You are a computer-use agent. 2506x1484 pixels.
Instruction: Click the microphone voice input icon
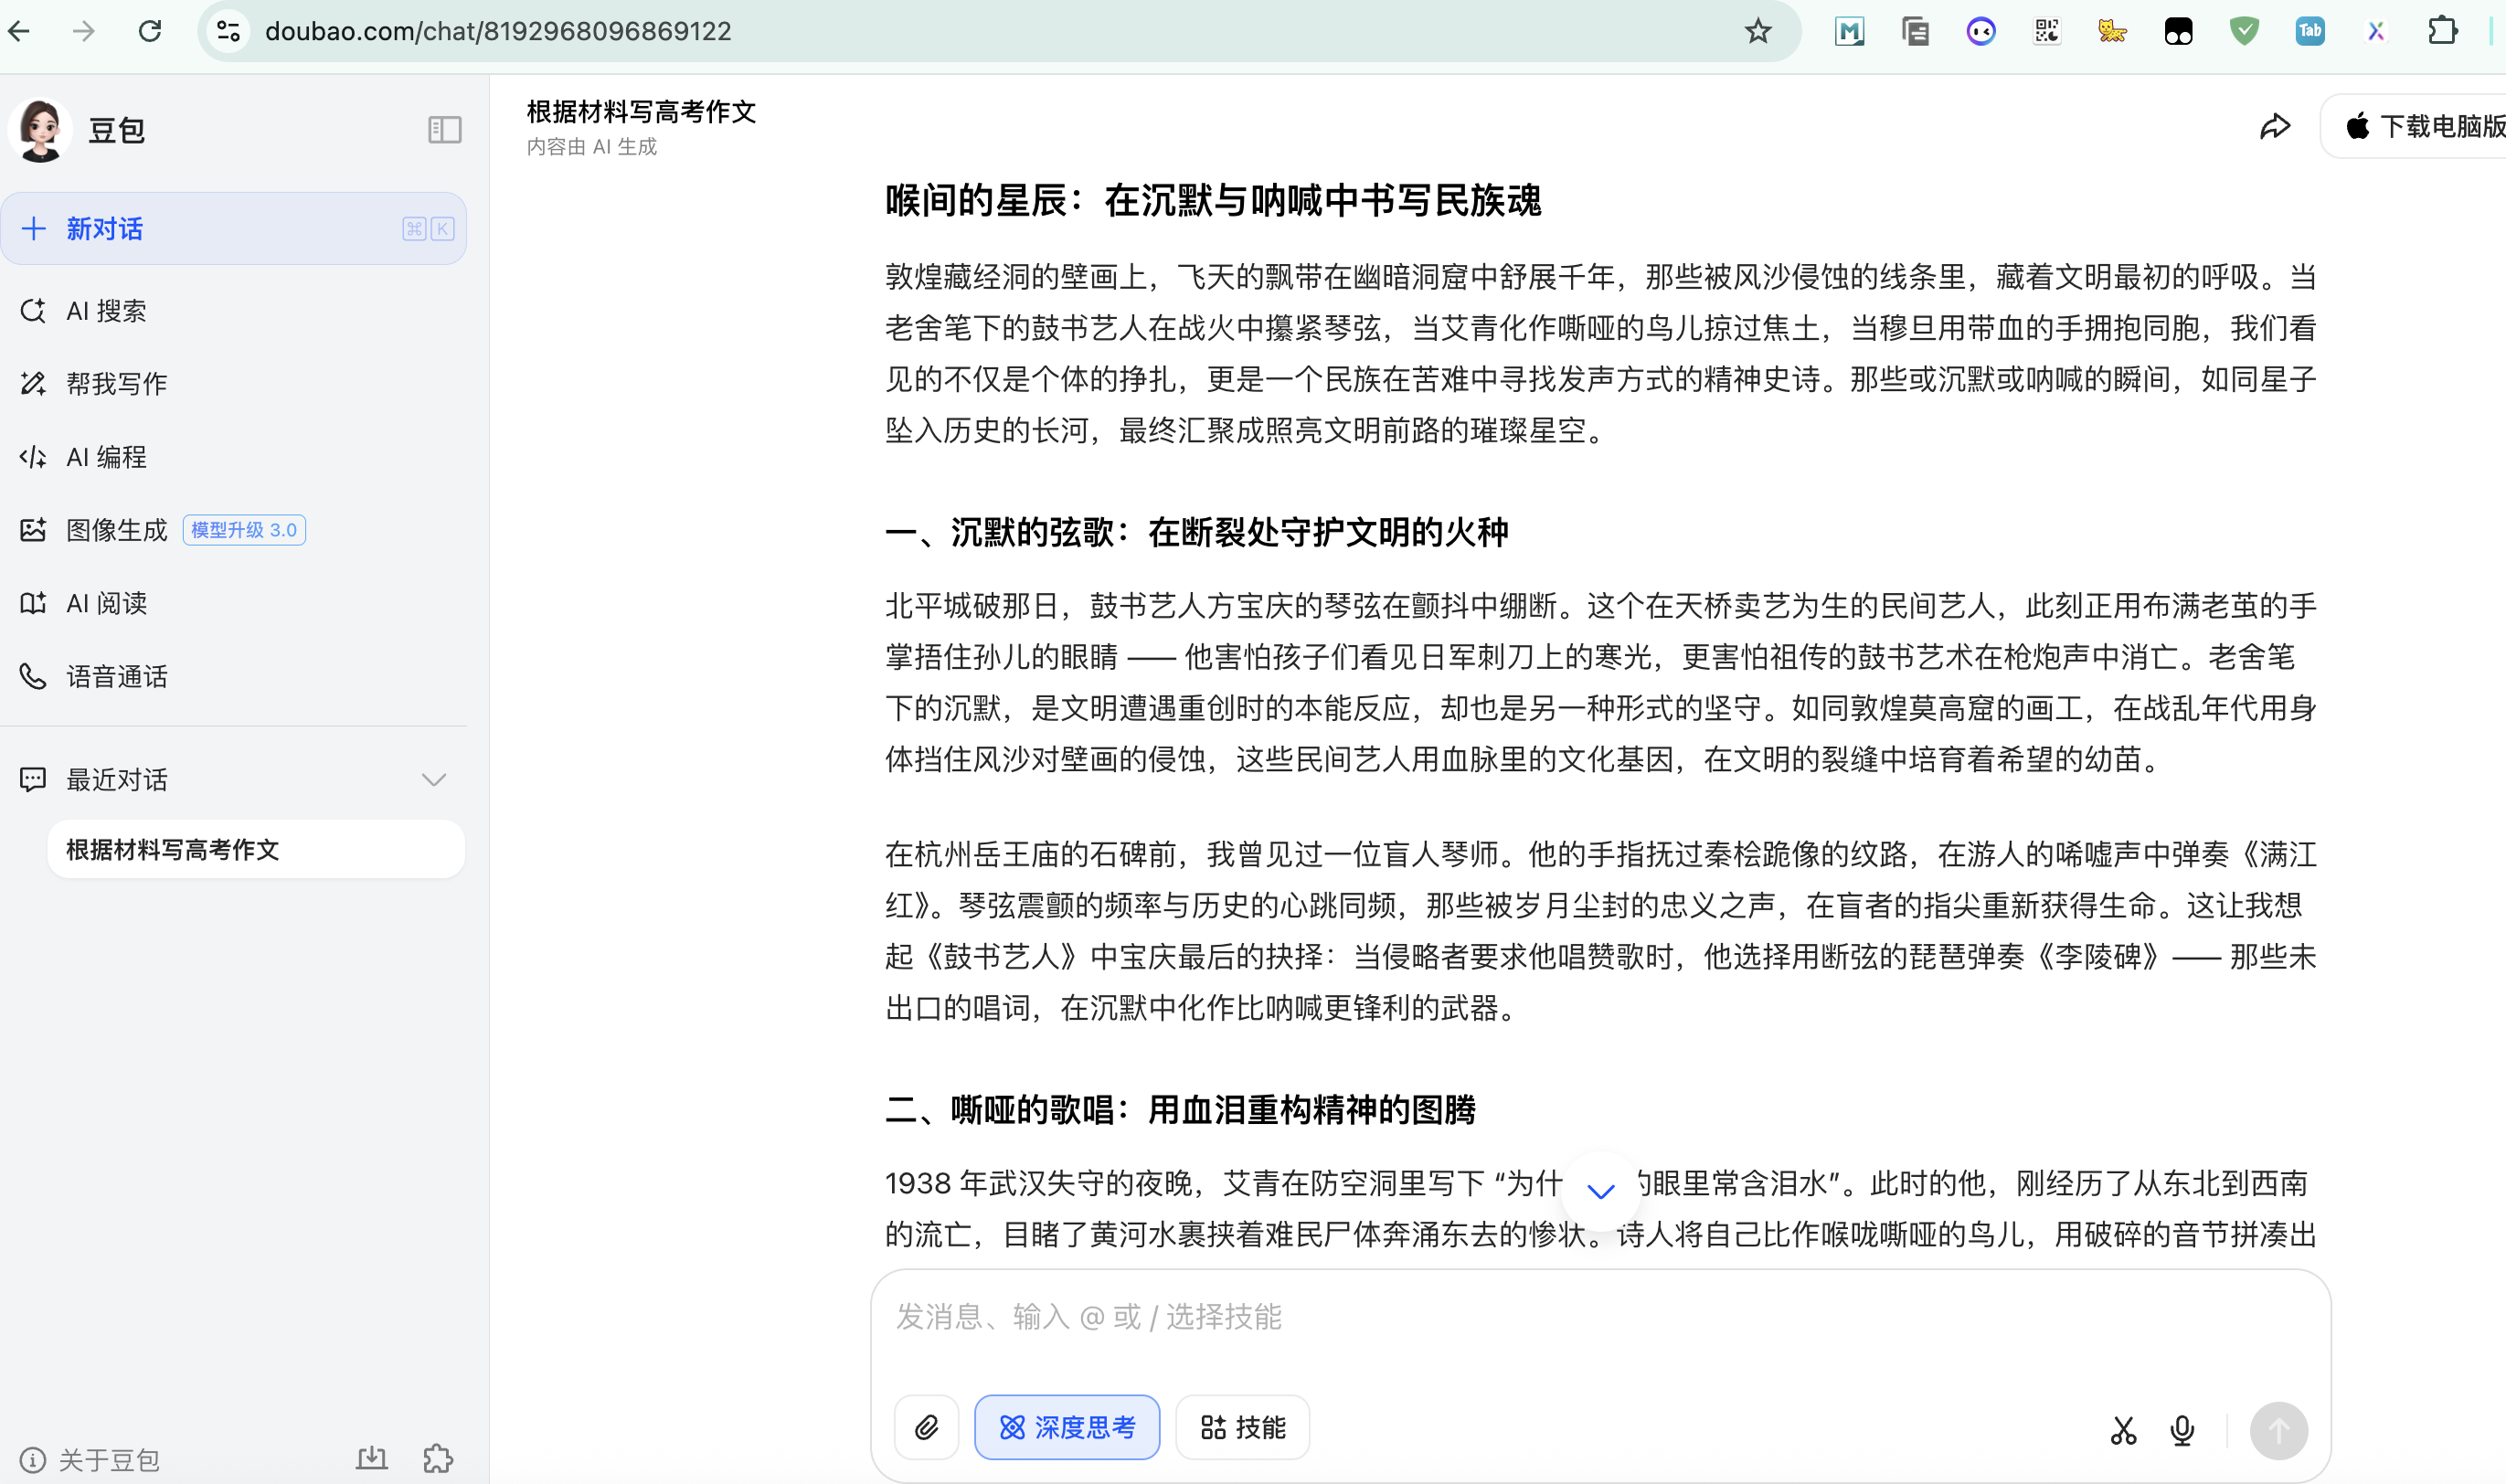pyautogui.click(x=2182, y=1430)
